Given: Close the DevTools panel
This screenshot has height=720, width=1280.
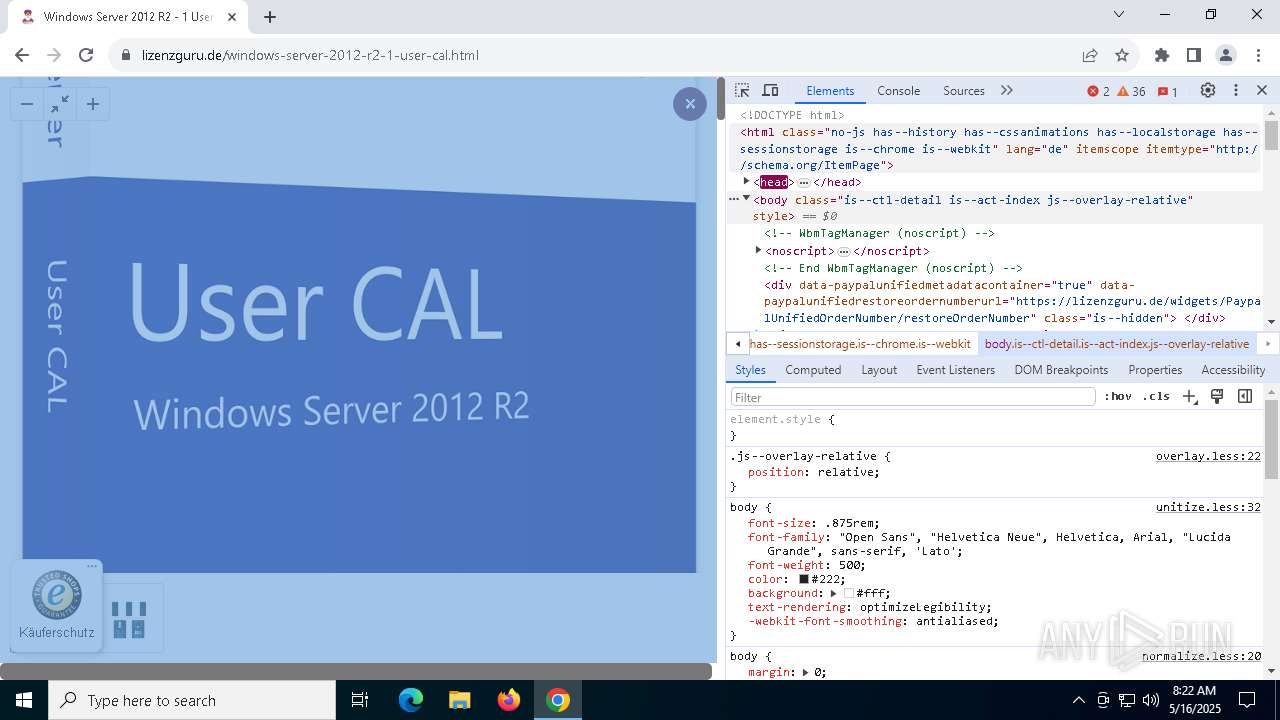Looking at the screenshot, I should coord(1262,90).
